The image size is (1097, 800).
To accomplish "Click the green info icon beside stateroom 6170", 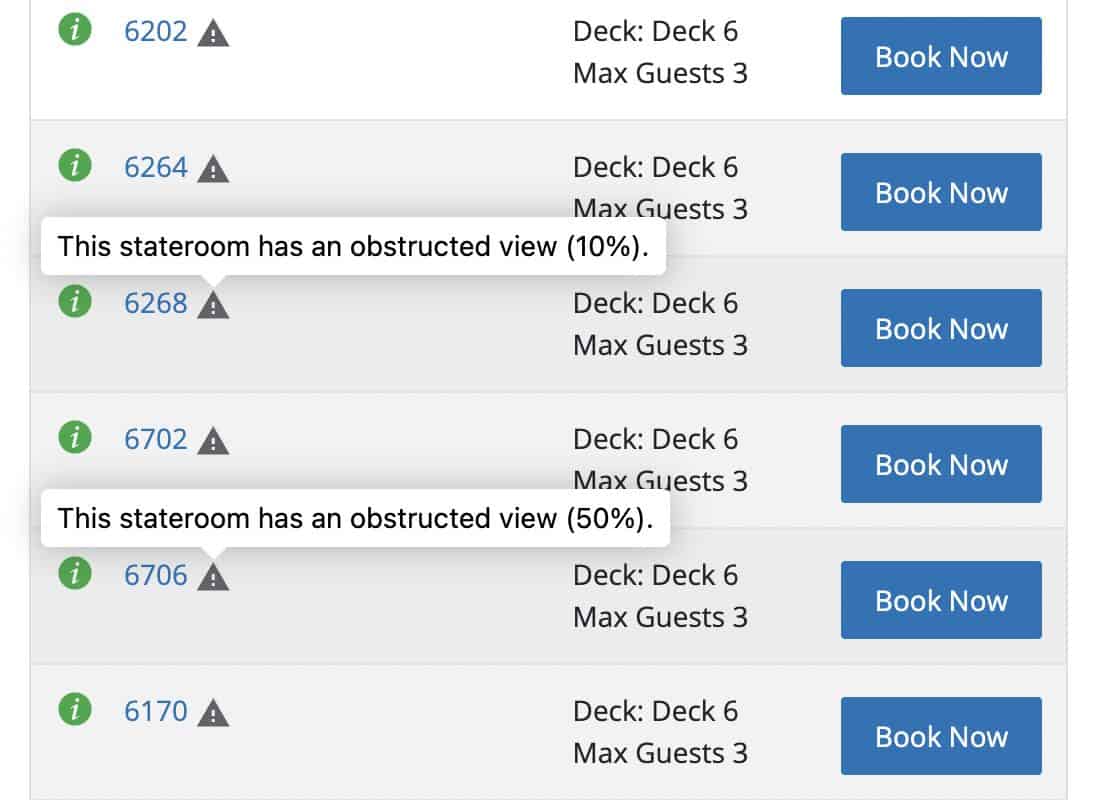I will pos(74,709).
